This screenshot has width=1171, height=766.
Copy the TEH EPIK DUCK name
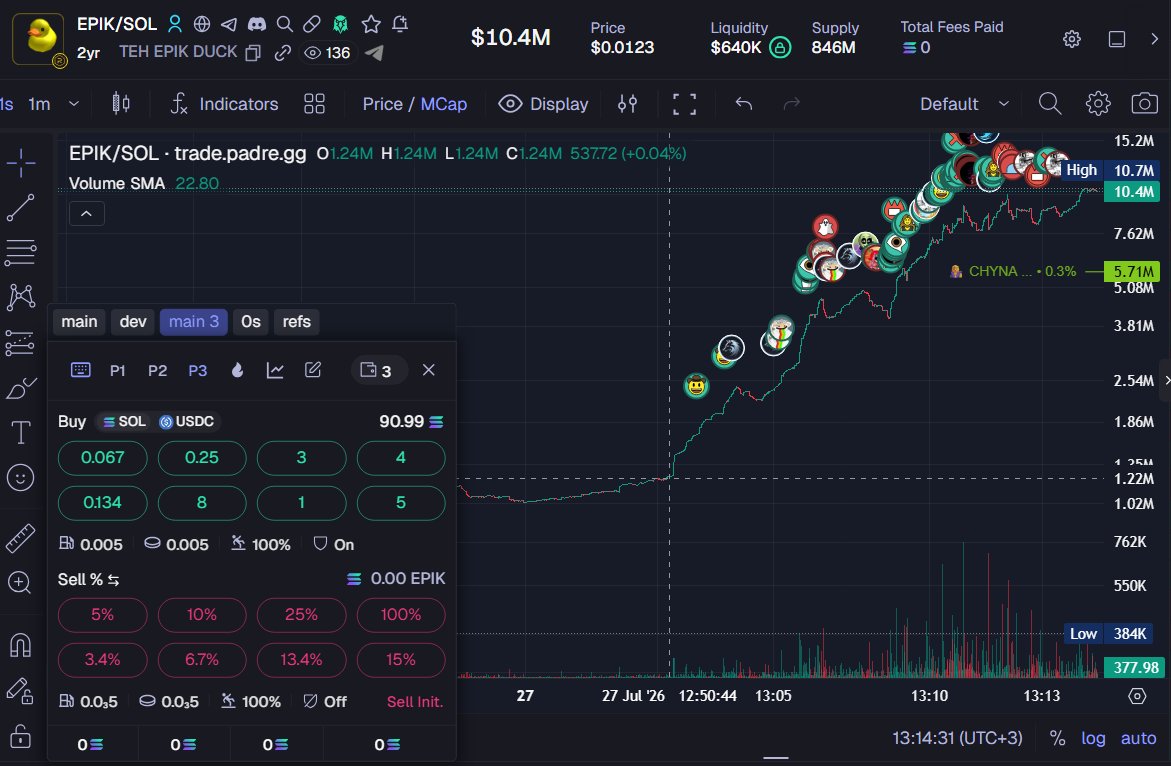253,53
